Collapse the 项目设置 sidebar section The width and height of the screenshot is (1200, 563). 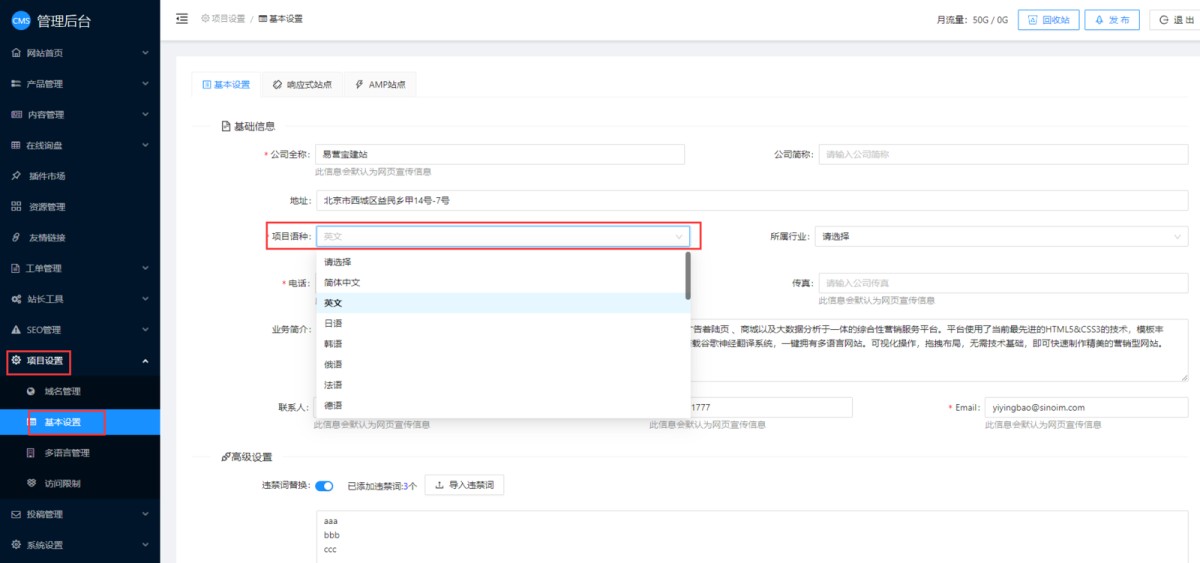pyautogui.click(x=80, y=361)
